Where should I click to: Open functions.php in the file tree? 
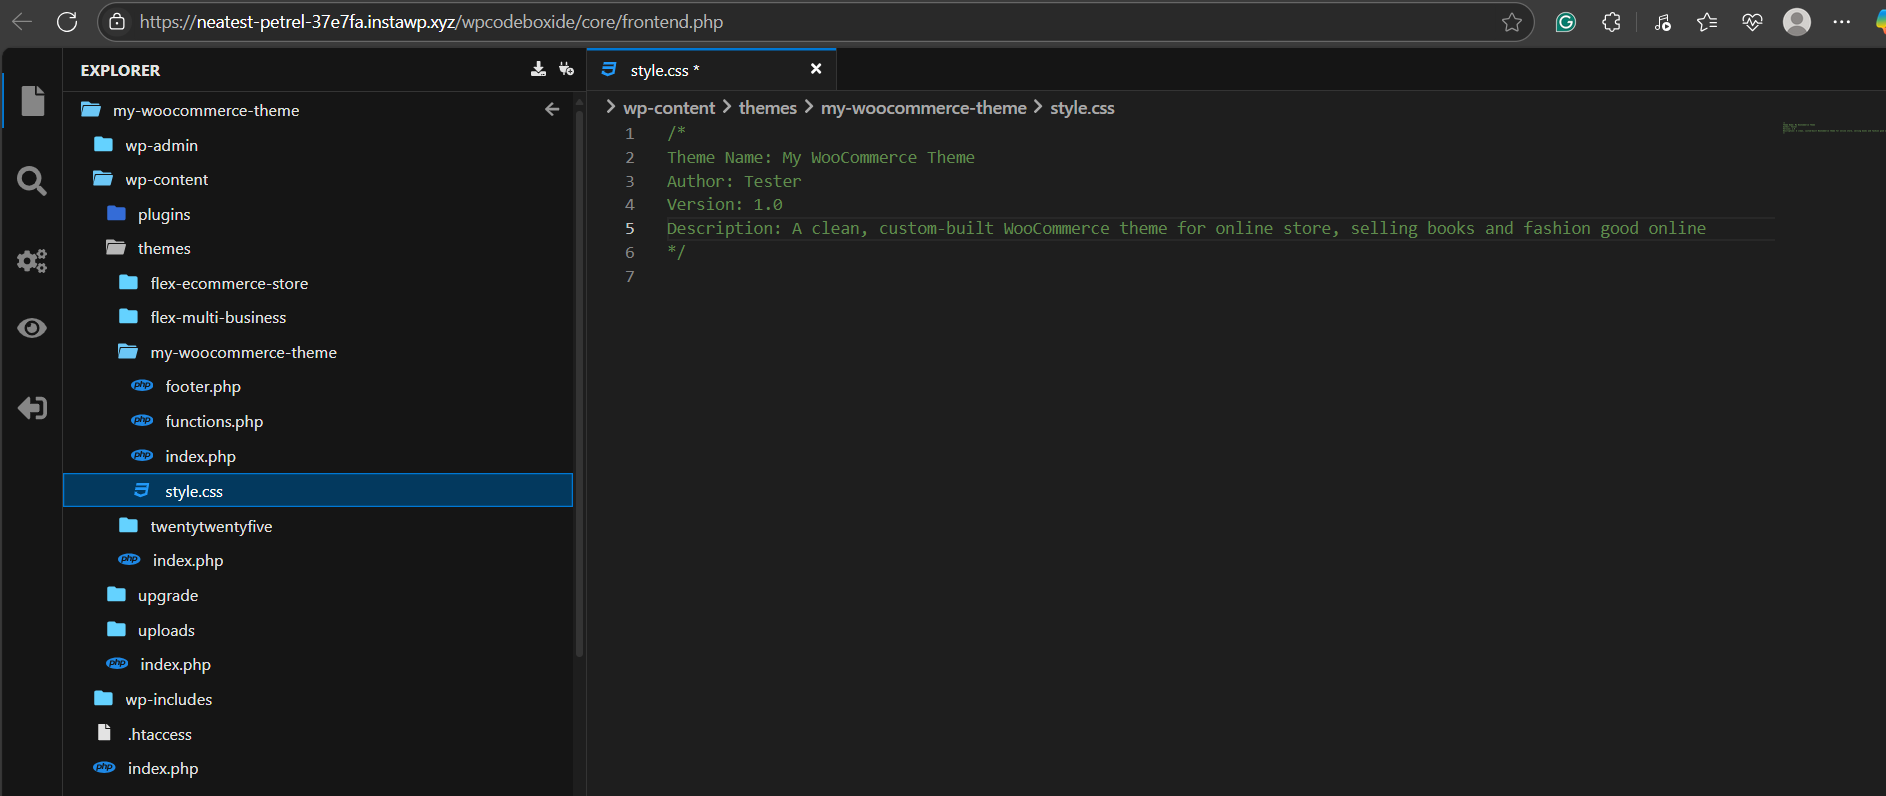(214, 421)
